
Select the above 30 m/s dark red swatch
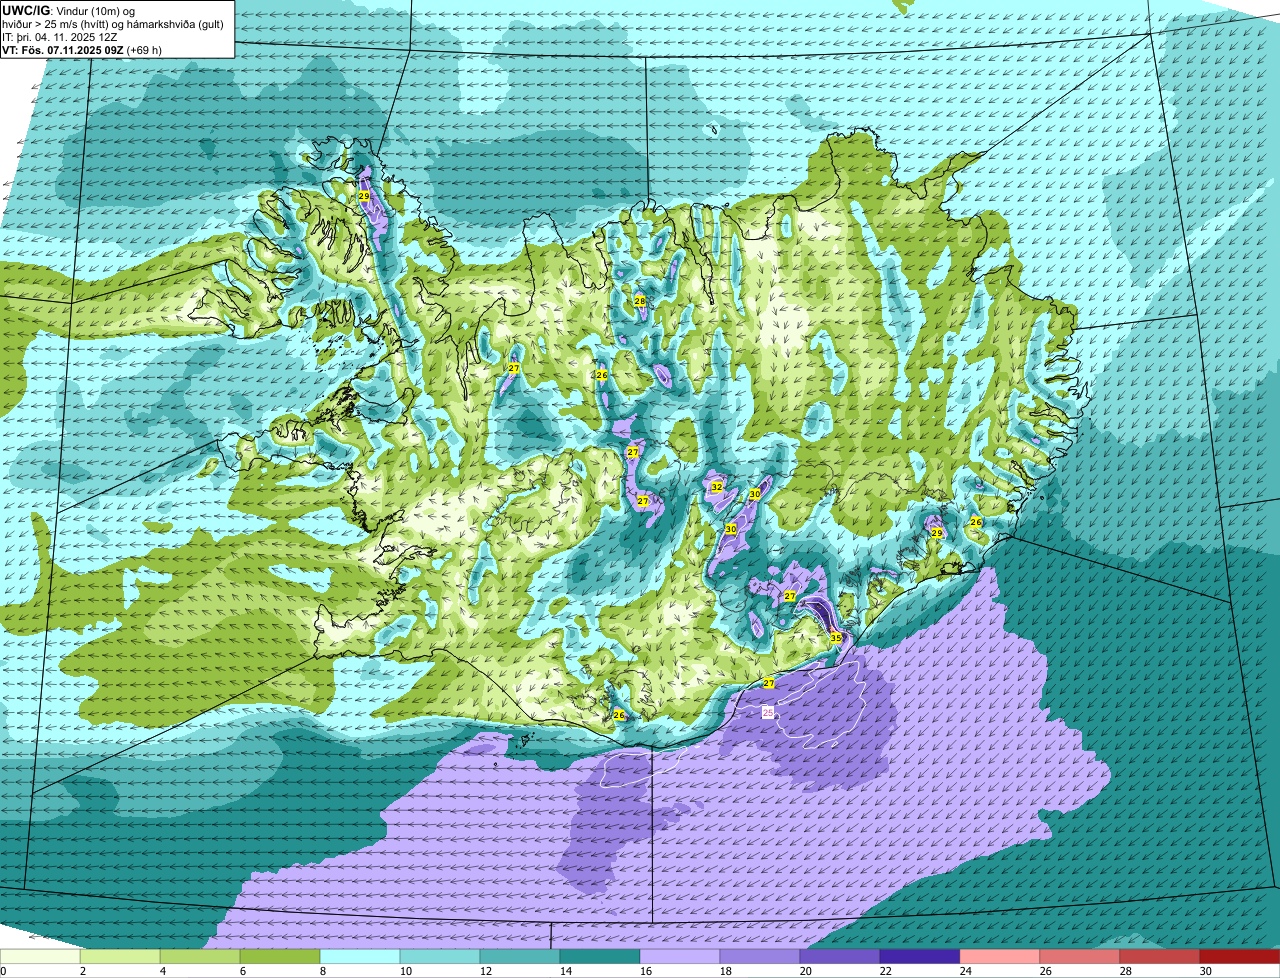[1240, 956]
